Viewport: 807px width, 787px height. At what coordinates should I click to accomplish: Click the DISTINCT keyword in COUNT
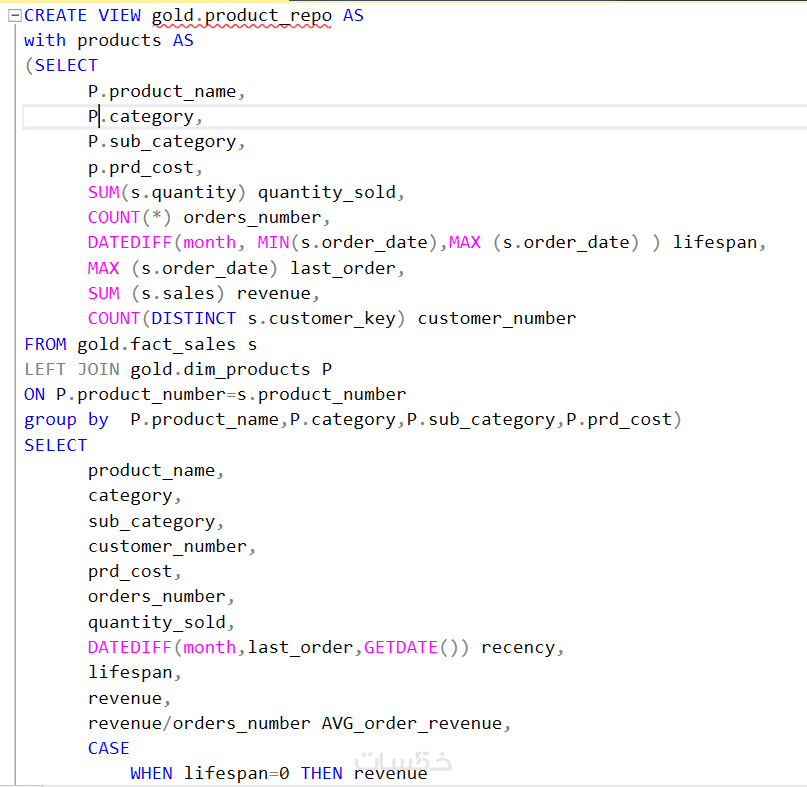194,319
